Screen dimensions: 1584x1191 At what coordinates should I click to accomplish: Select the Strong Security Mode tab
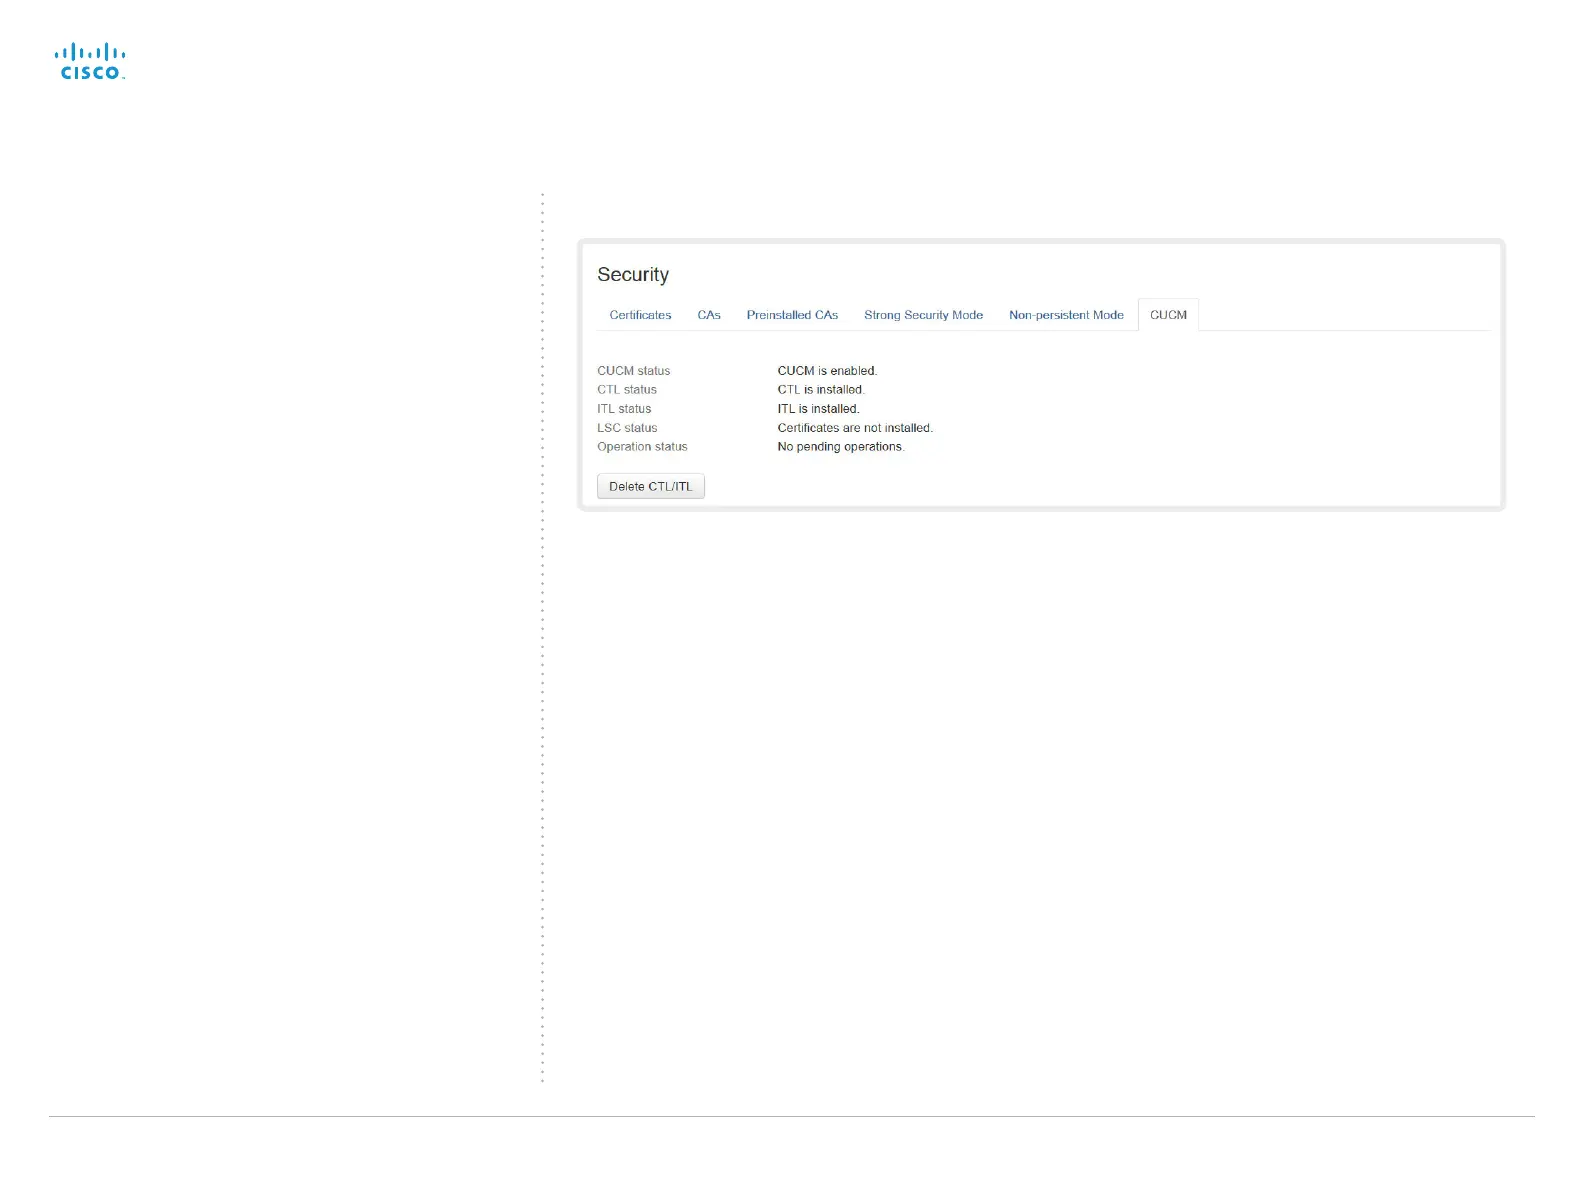pyautogui.click(x=923, y=315)
